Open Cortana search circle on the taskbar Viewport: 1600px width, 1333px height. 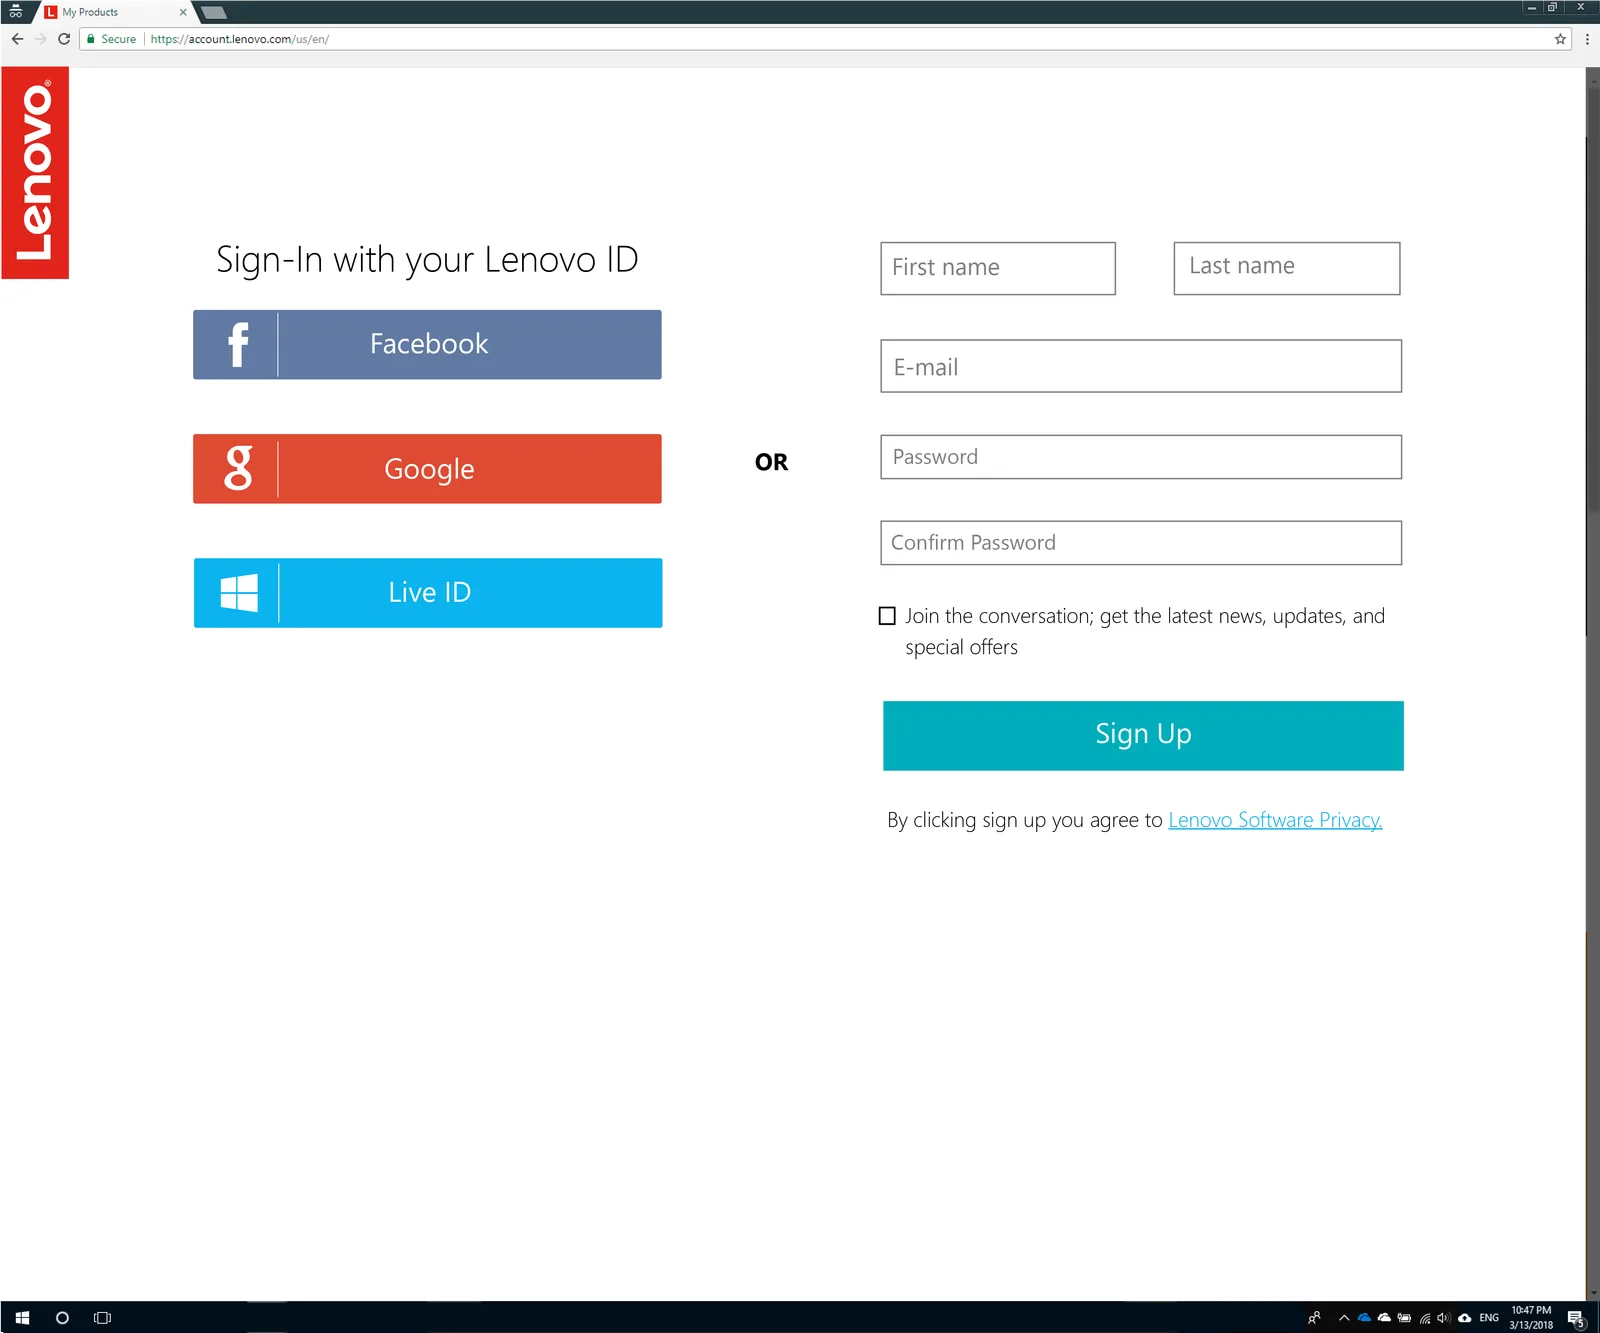pos(62,1318)
